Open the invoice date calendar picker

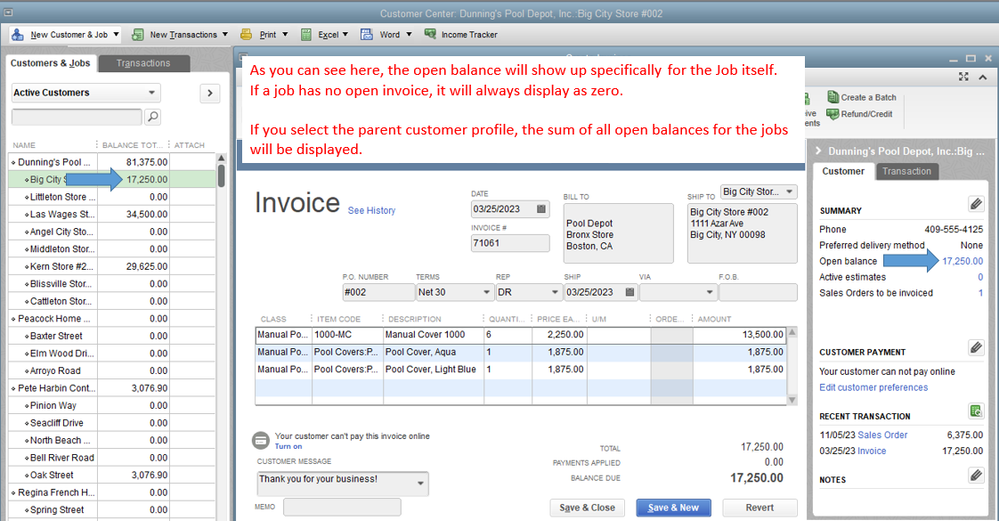541,209
